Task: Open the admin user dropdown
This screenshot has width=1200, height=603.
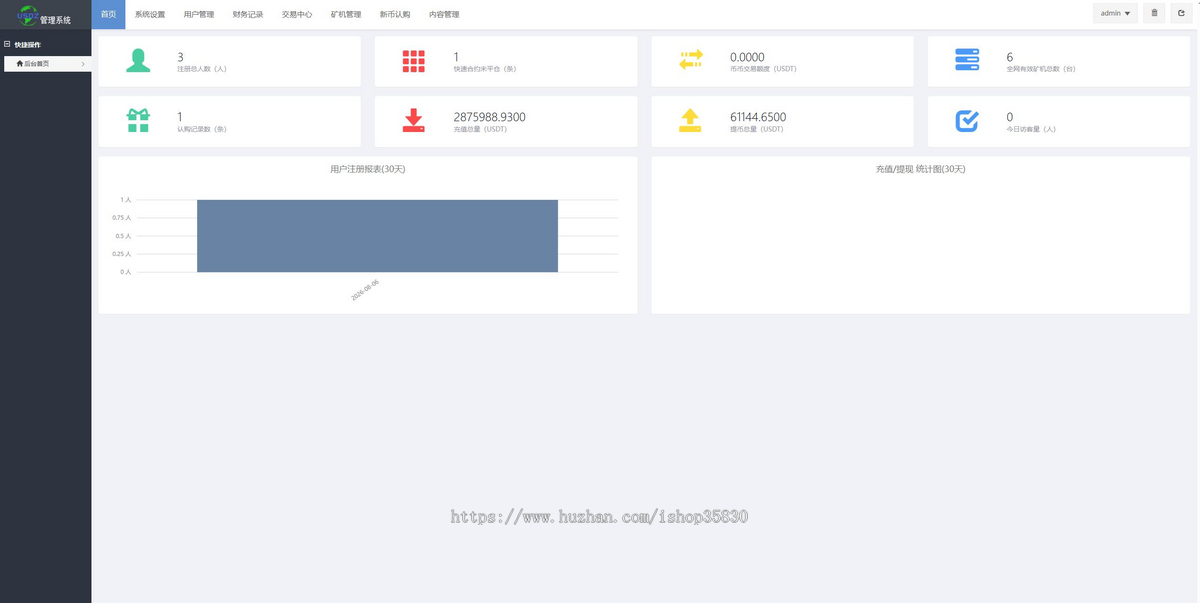Action: (1115, 13)
